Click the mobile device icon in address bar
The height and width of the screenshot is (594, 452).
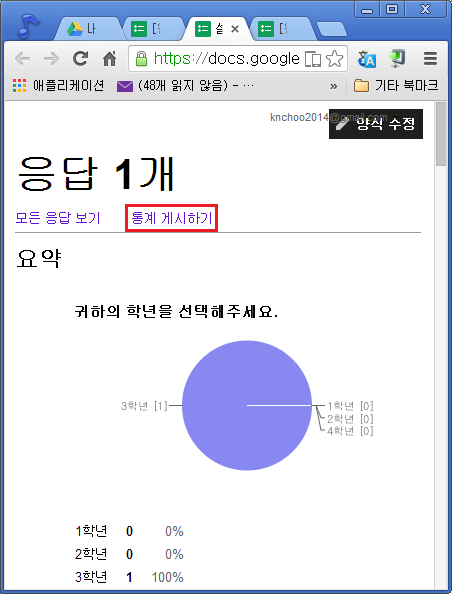coord(313,59)
